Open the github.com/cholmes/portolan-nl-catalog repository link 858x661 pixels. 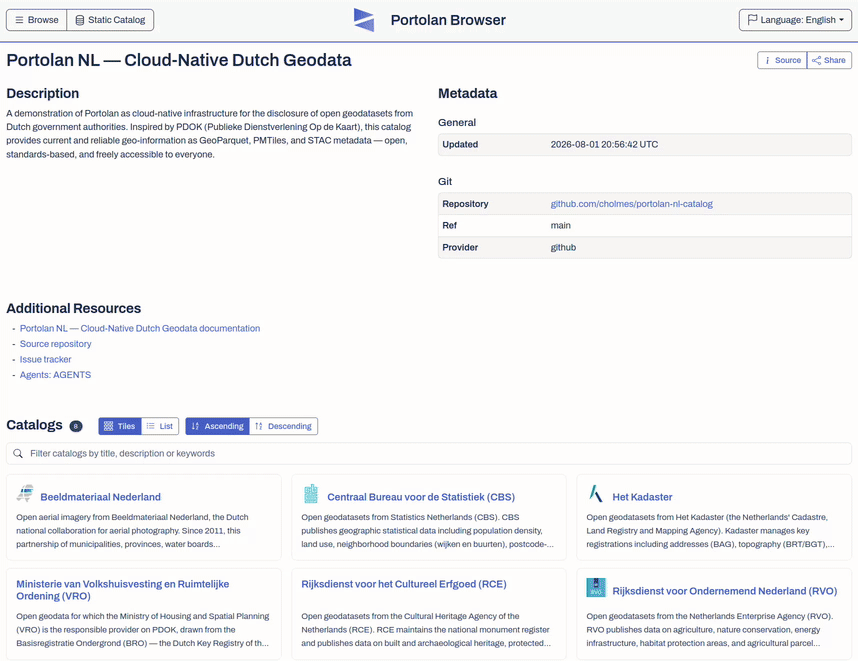(x=631, y=204)
